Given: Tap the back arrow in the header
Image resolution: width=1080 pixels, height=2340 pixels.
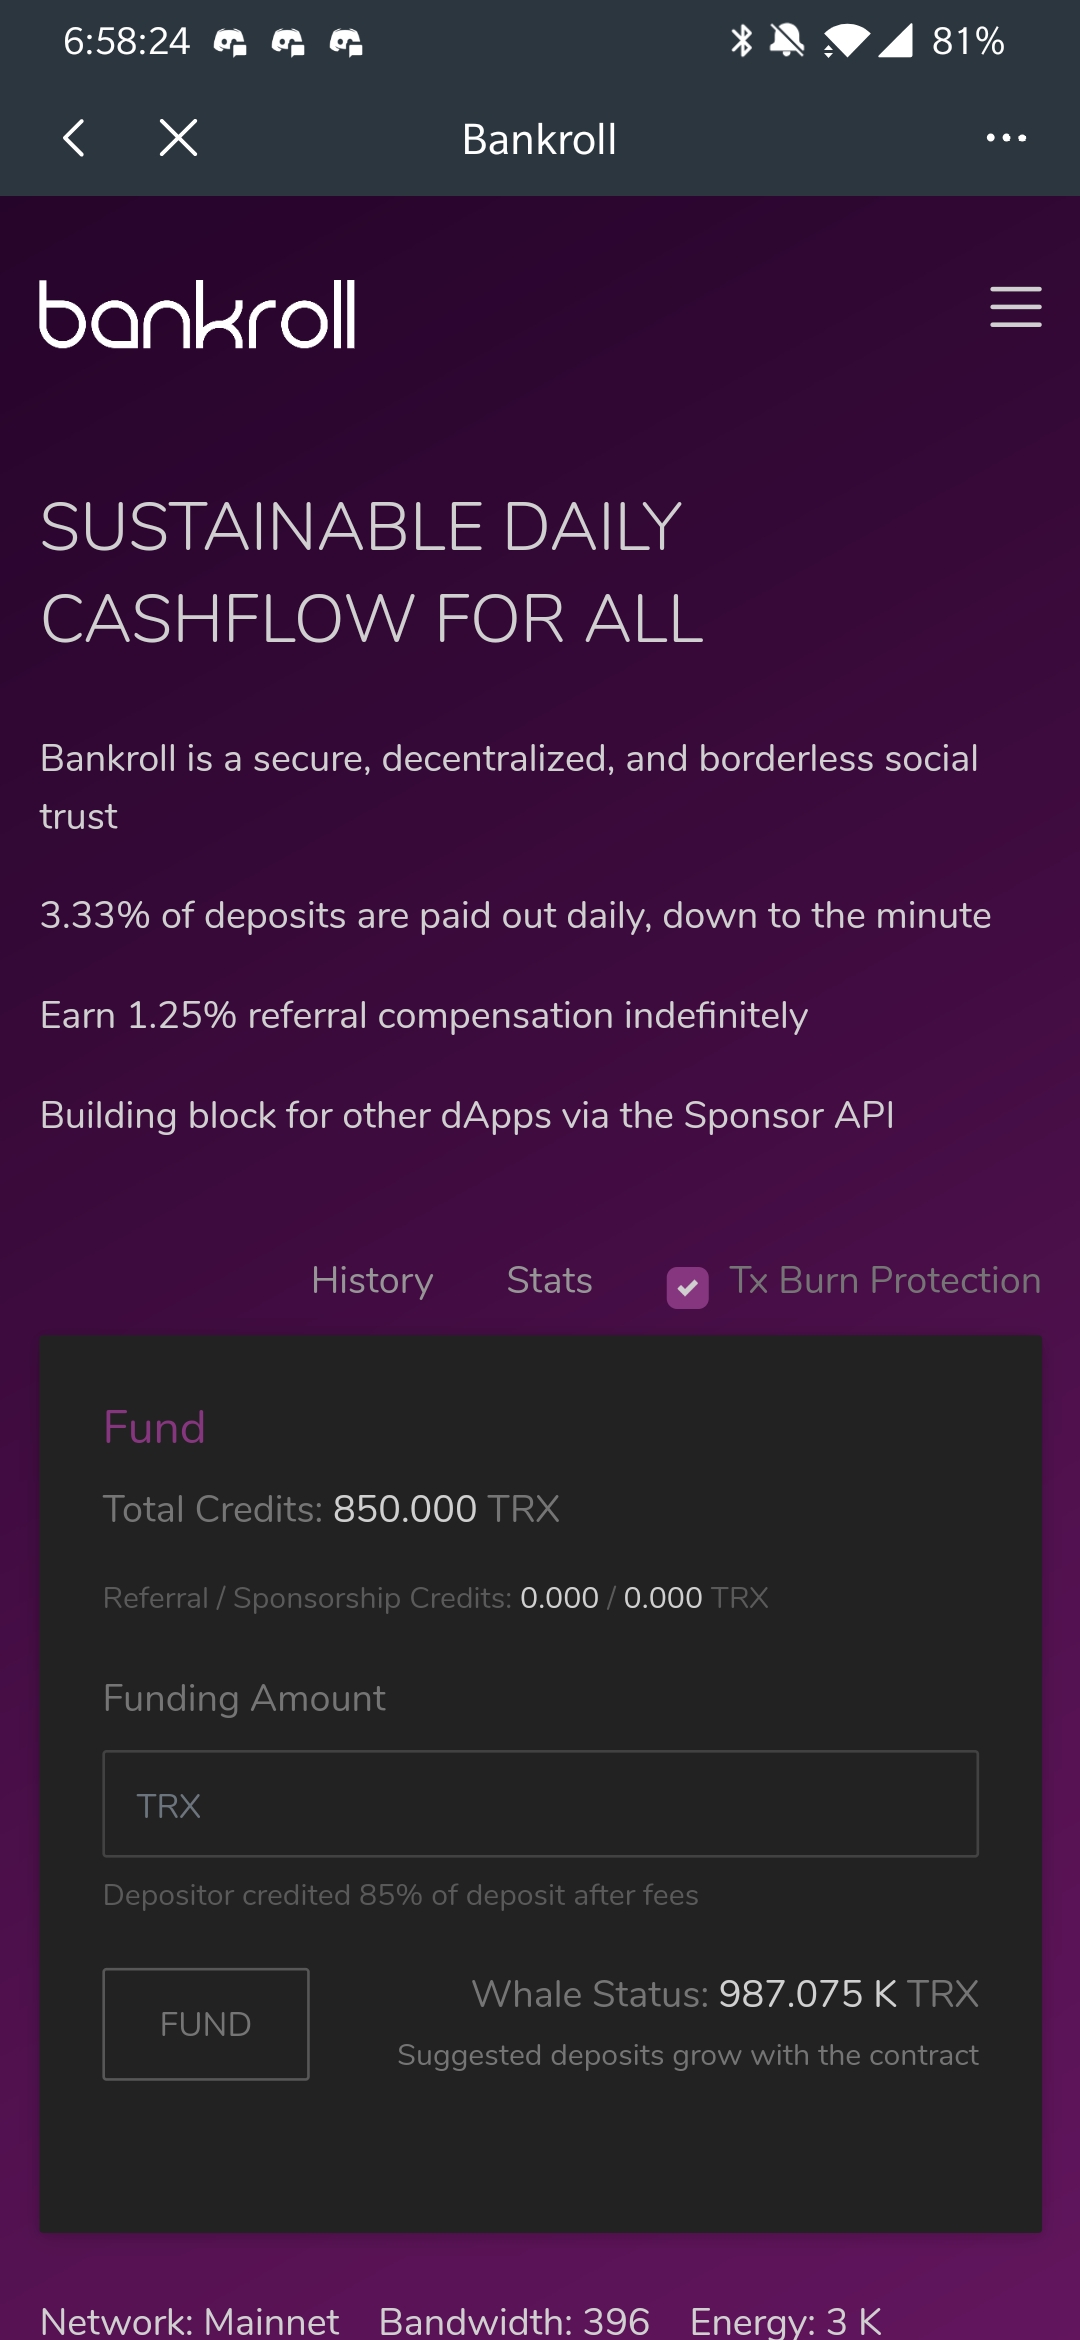Looking at the screenshot, I should 74,138.
